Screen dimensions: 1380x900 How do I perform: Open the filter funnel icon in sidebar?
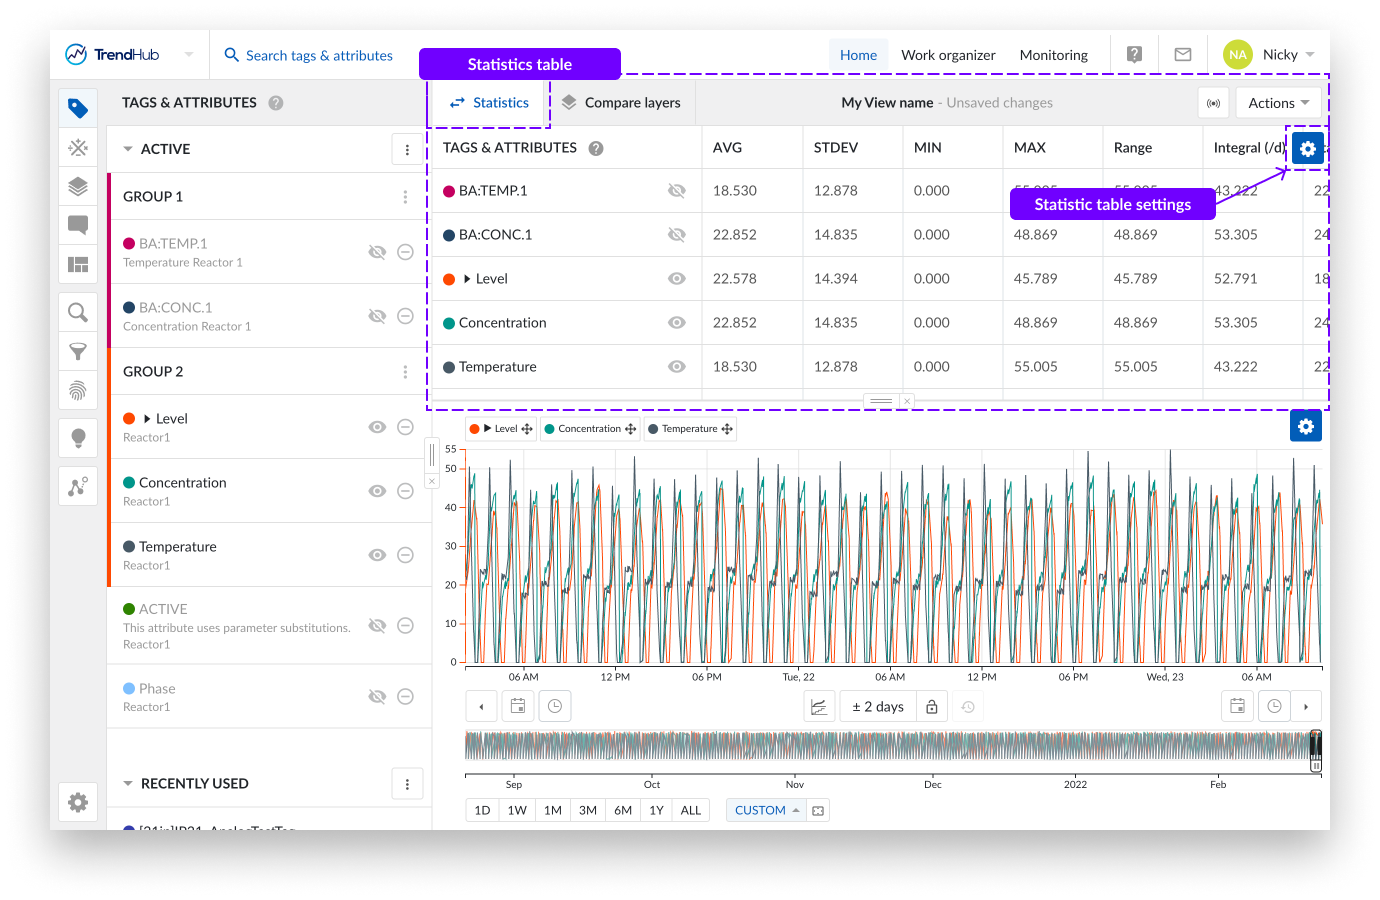pyautogui.click(x=78, y=351)
